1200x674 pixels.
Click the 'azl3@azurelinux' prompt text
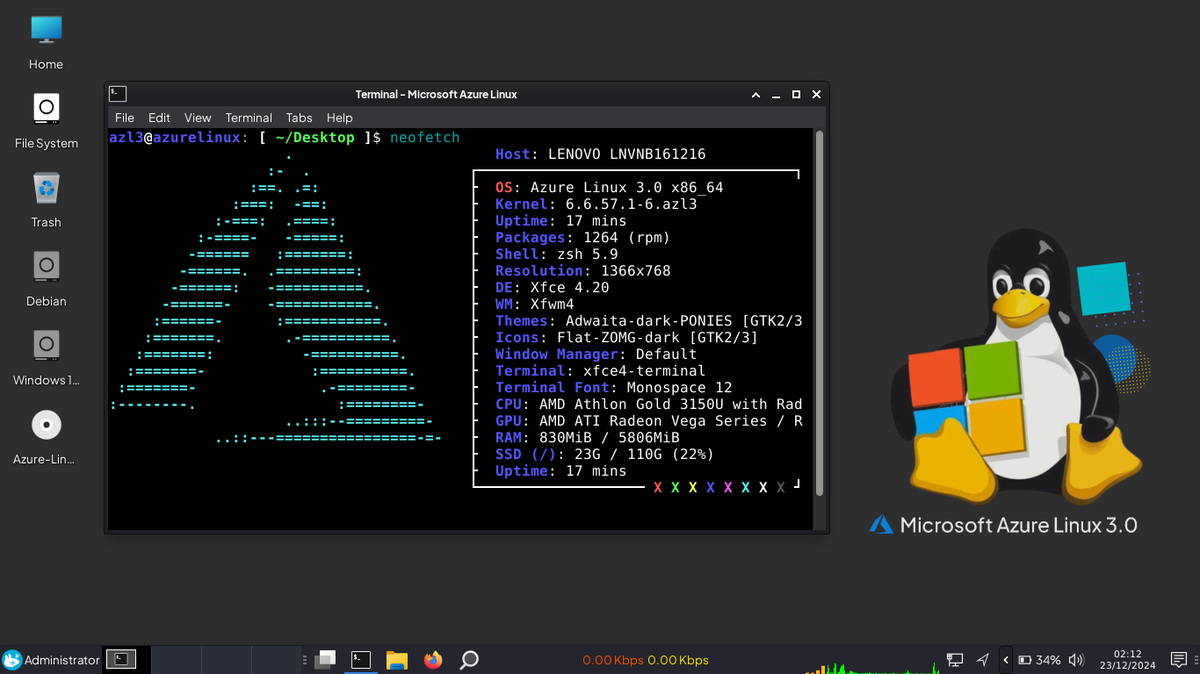[175, 137]
